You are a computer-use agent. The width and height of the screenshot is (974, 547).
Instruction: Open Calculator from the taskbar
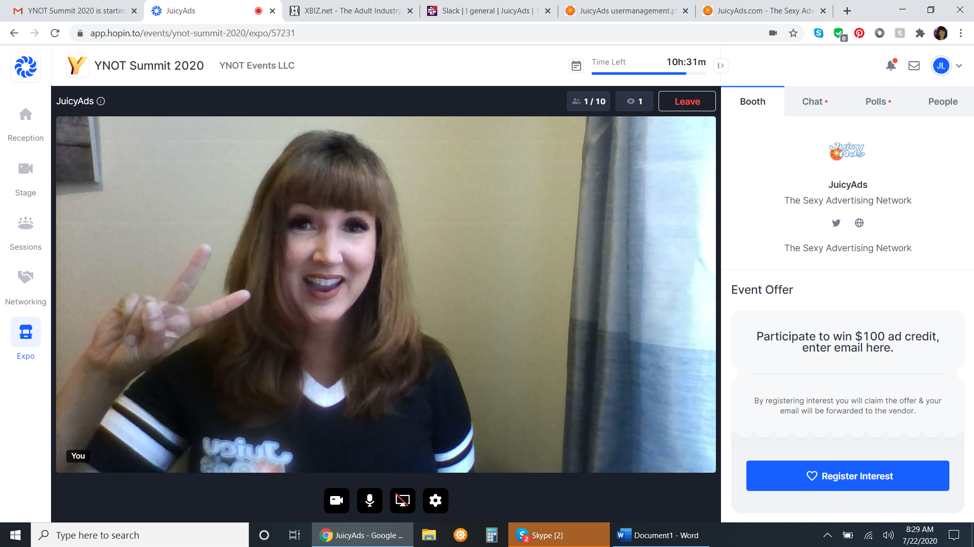[491, 535]
